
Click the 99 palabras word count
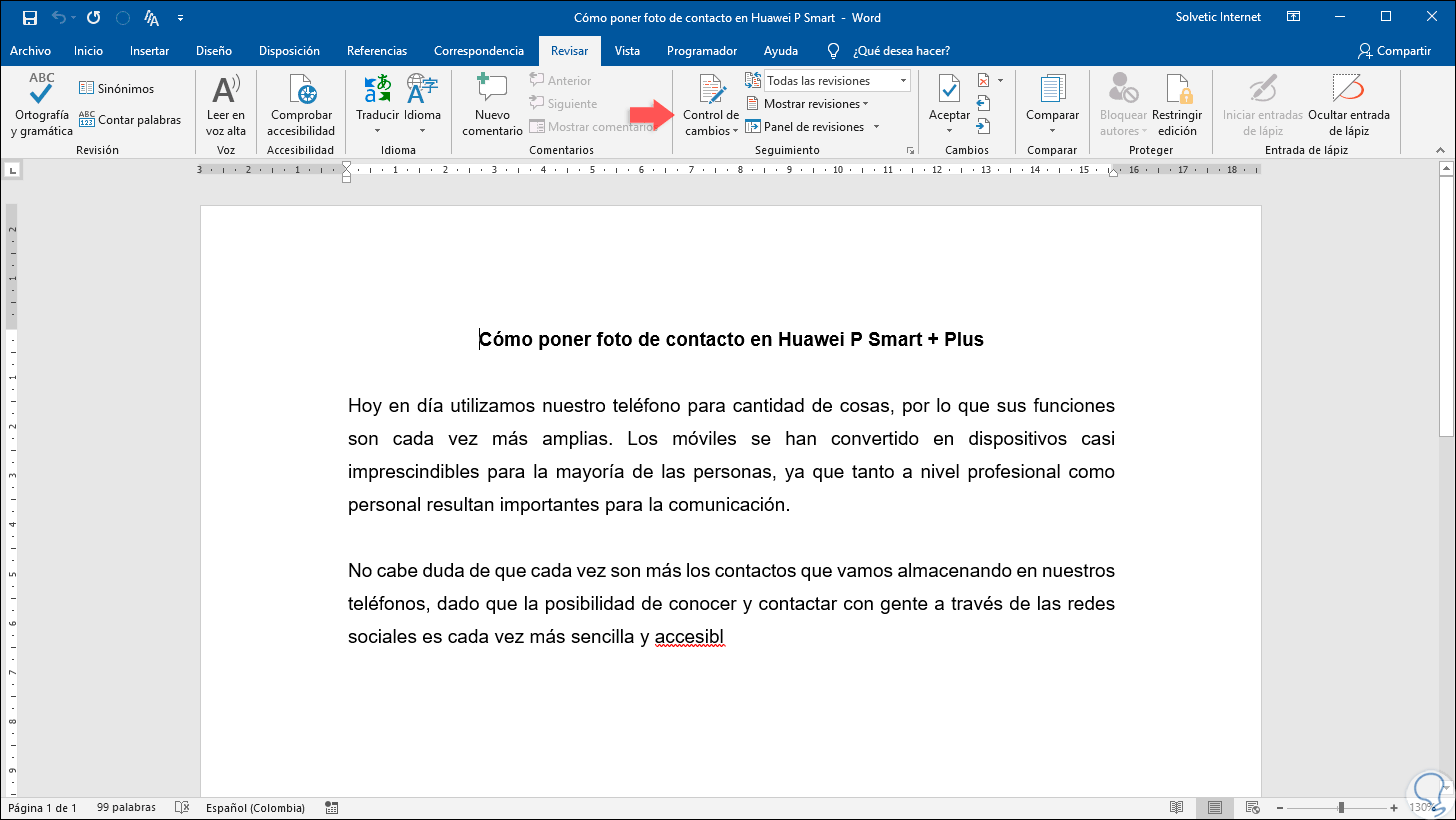coord(124,808)
